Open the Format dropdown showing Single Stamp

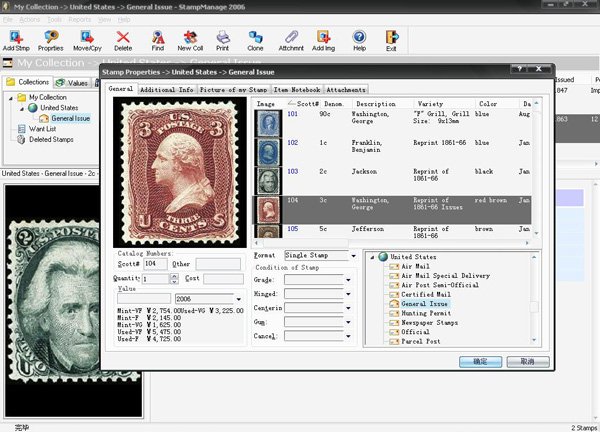click(x=353, y=256)
